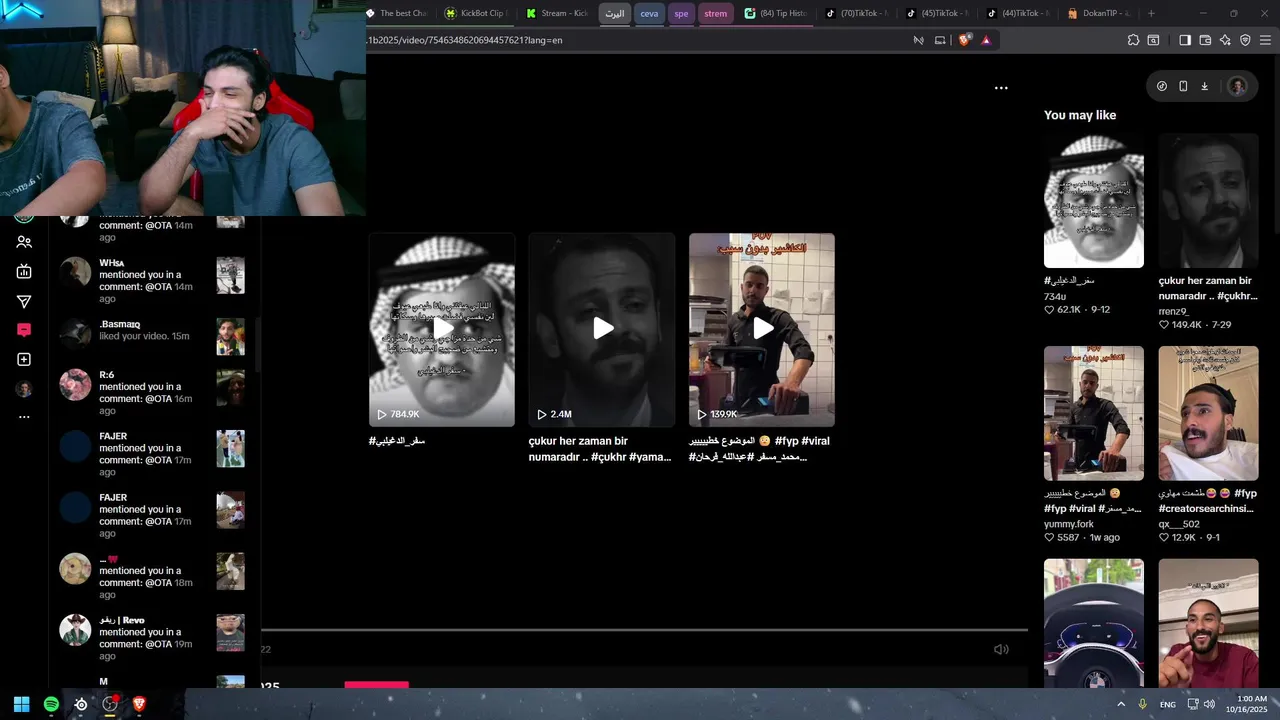
Task: Play the suggested video with 2.4M views
Action: point(602,330)
